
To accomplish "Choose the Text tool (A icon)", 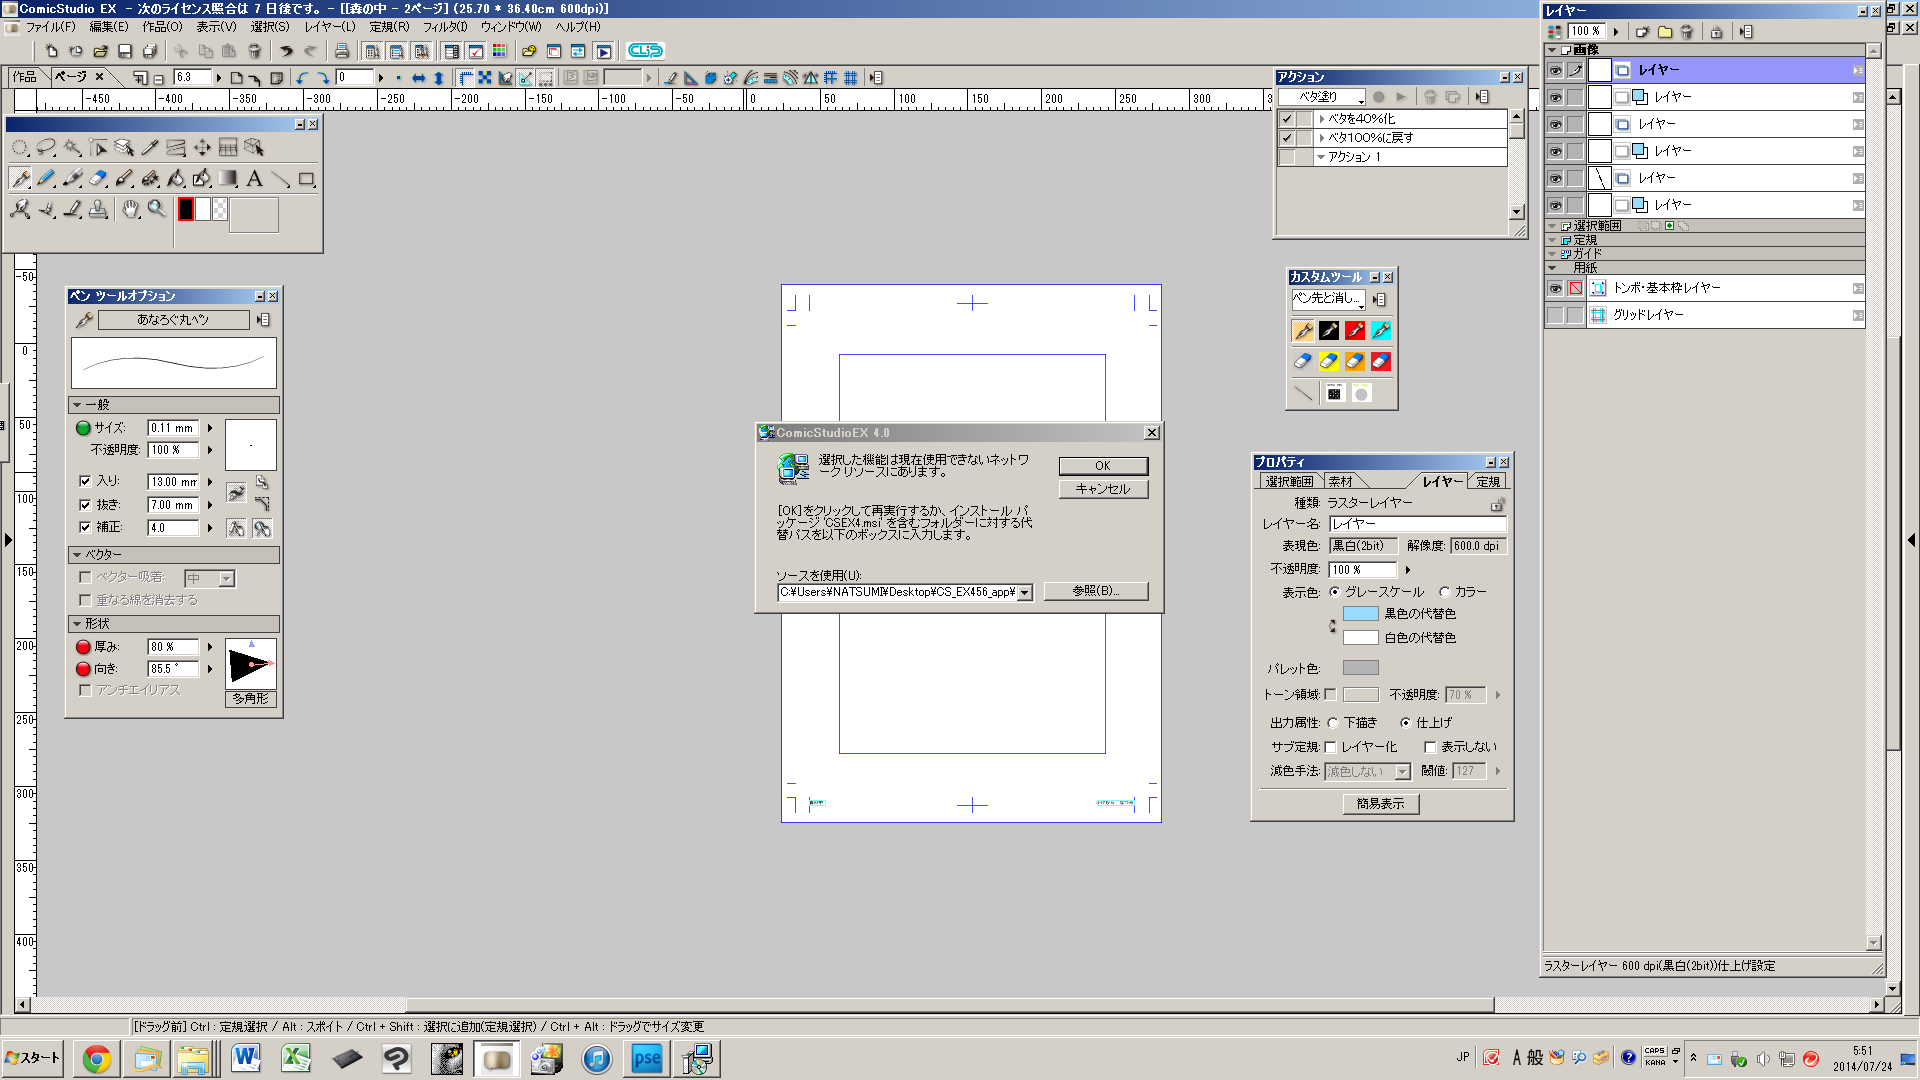I will 254,179.
